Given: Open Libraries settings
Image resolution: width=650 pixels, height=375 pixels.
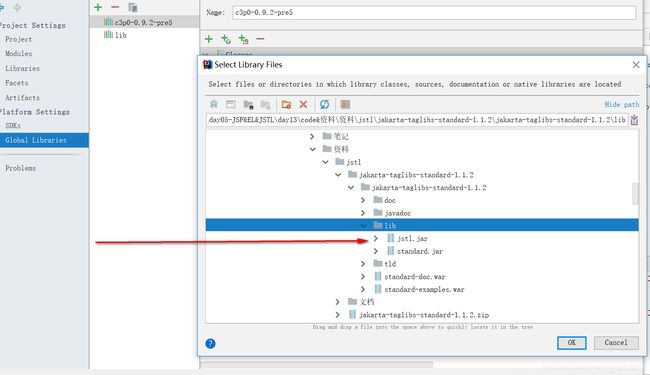Looking at the screenshot, I should [22, 68].
